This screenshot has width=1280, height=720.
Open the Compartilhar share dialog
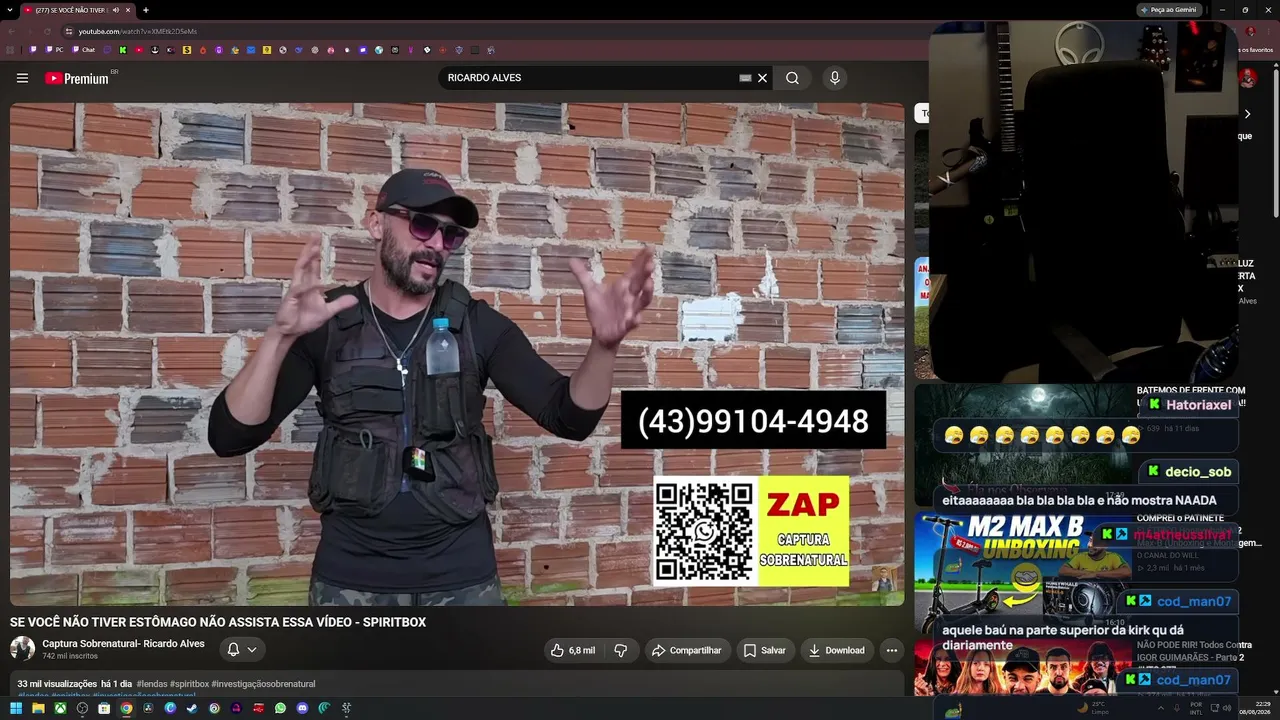tap(687, 650)
